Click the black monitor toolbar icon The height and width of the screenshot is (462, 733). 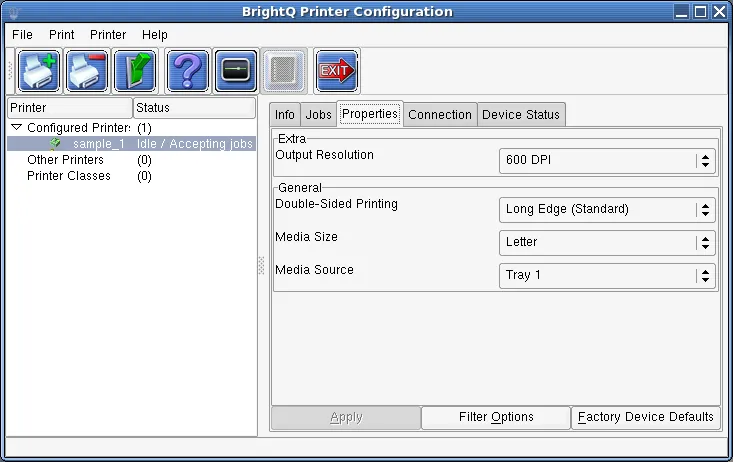[236, 71]
